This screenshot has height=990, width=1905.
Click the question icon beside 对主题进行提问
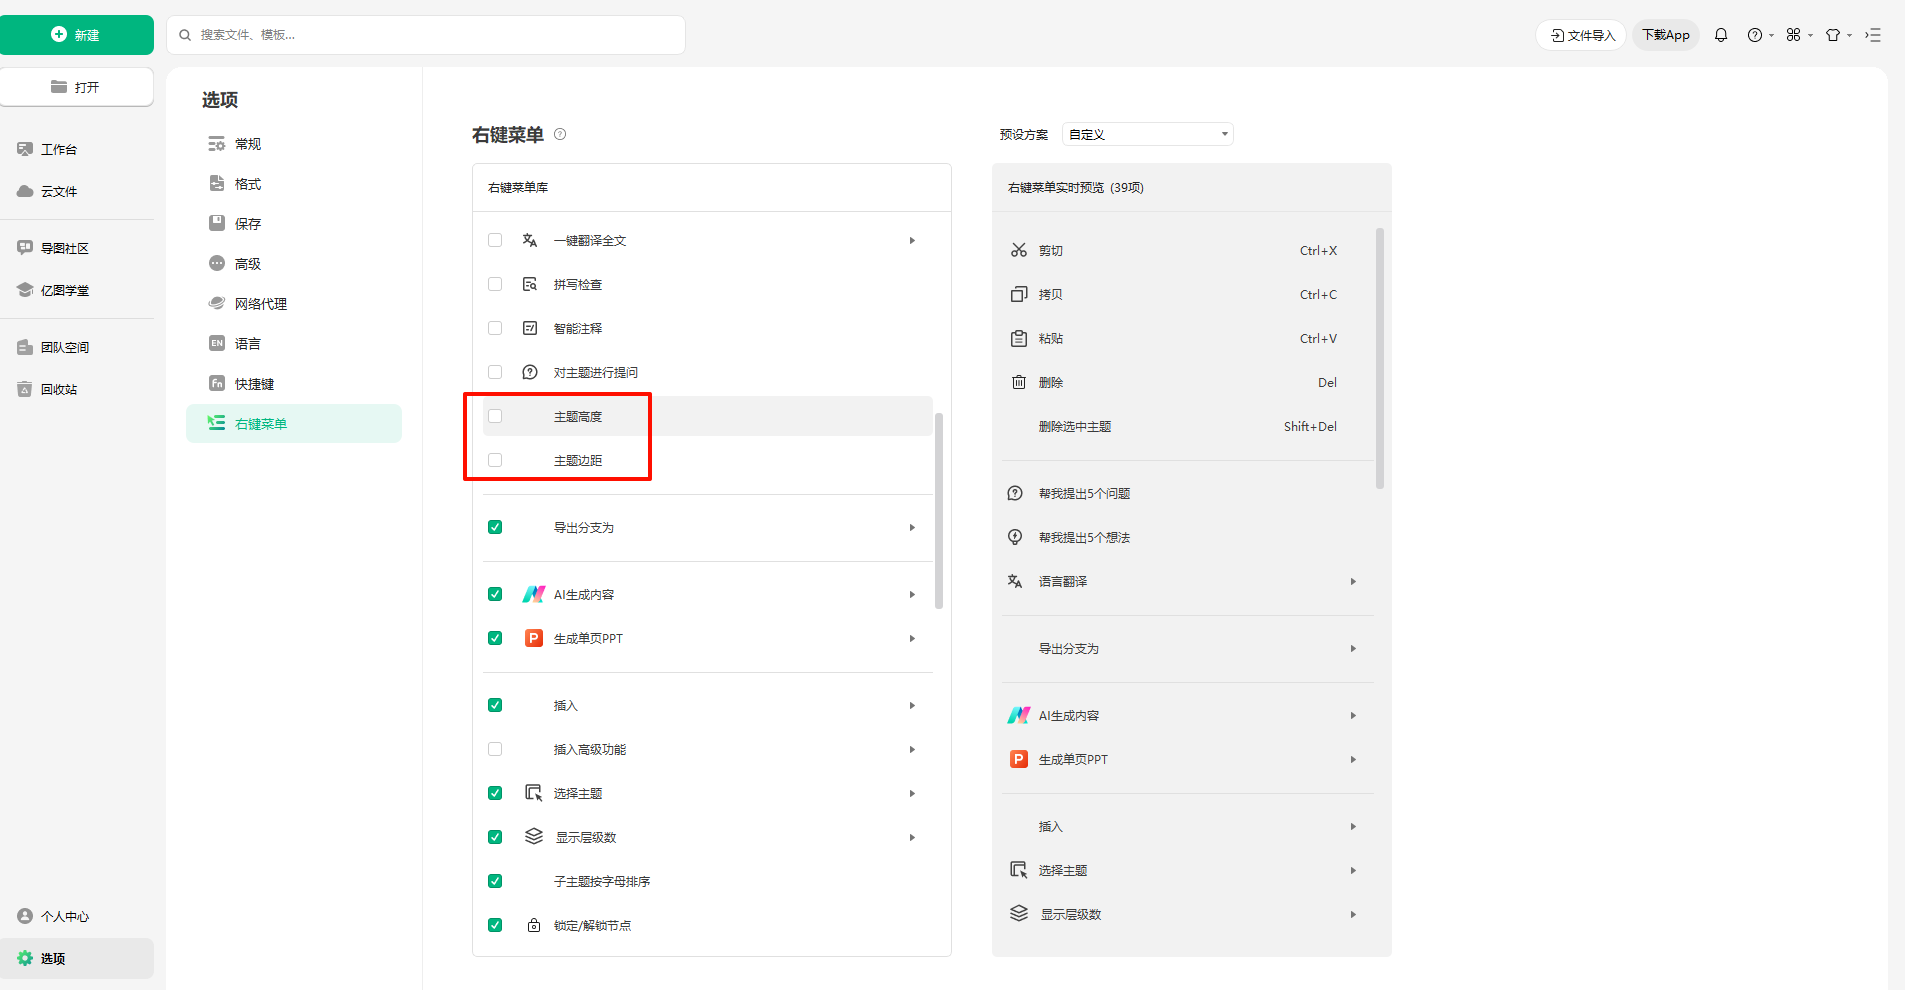[530, 372]
